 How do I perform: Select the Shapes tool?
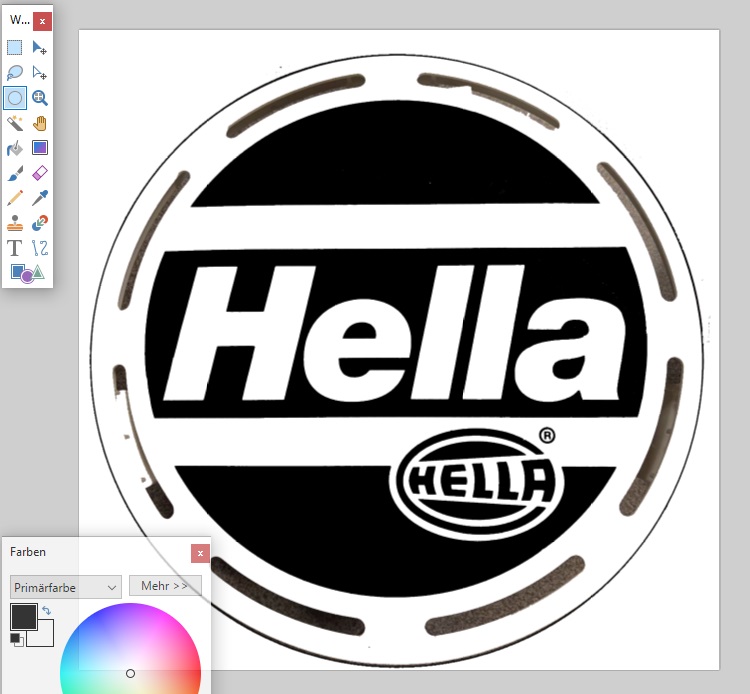click(27, 274)
